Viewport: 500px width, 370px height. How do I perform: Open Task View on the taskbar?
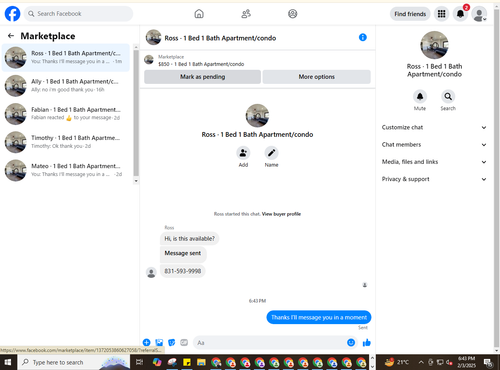(x=139, y=362)
